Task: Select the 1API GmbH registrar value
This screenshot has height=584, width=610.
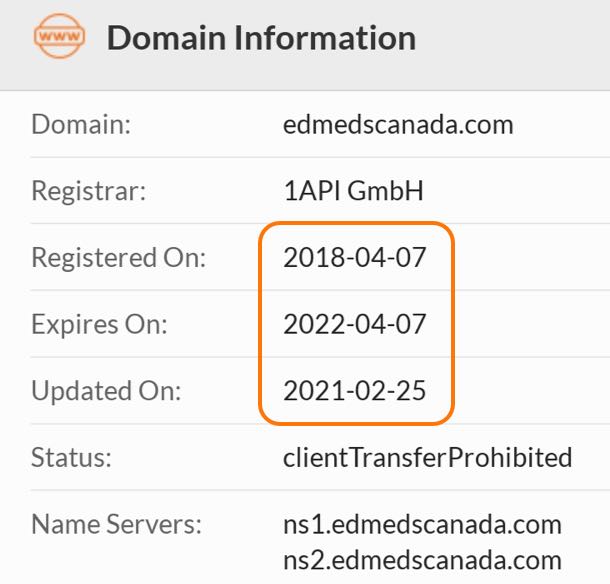Action: [x=353, y=191]
